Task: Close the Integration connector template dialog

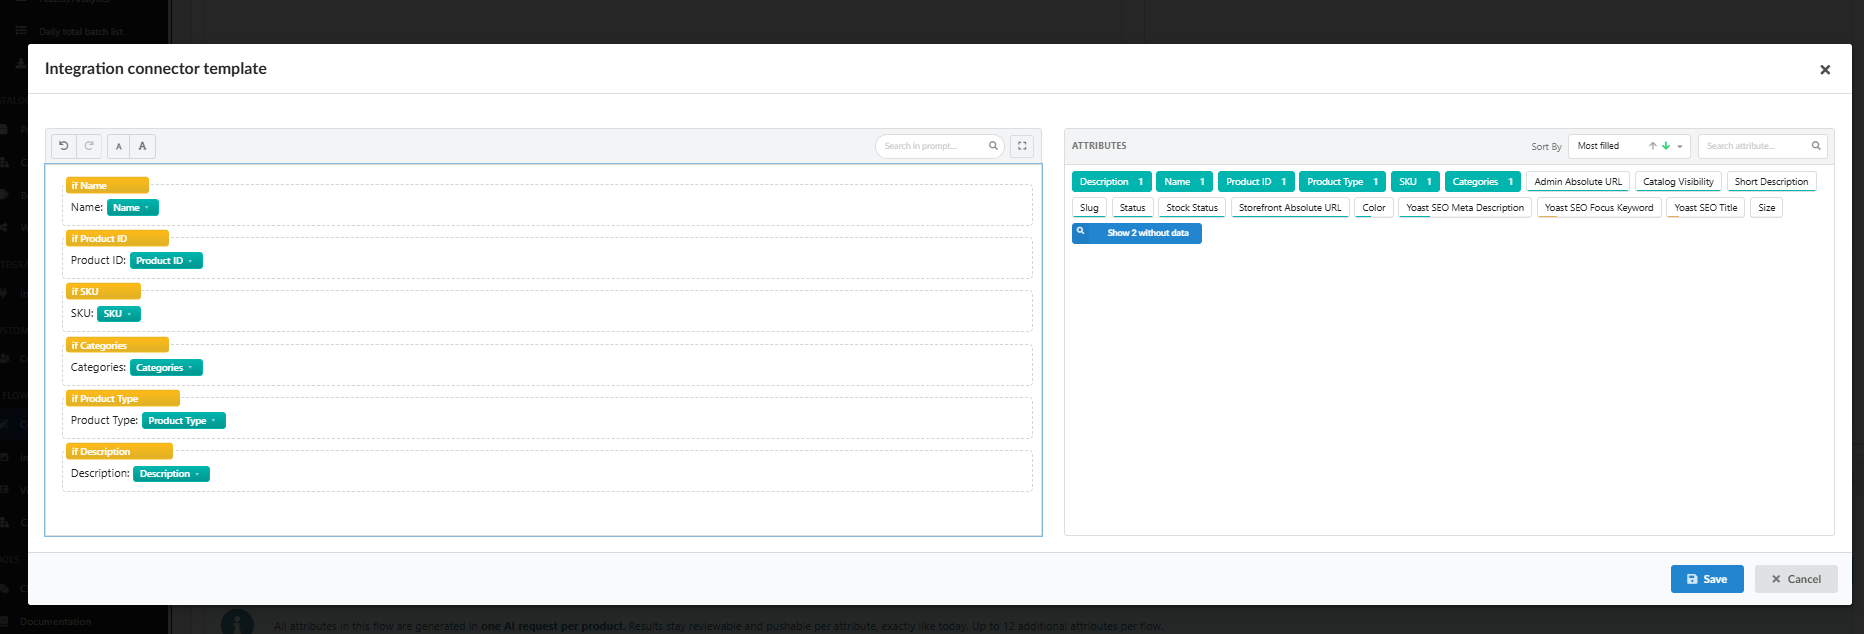Action: [1825, 69]
